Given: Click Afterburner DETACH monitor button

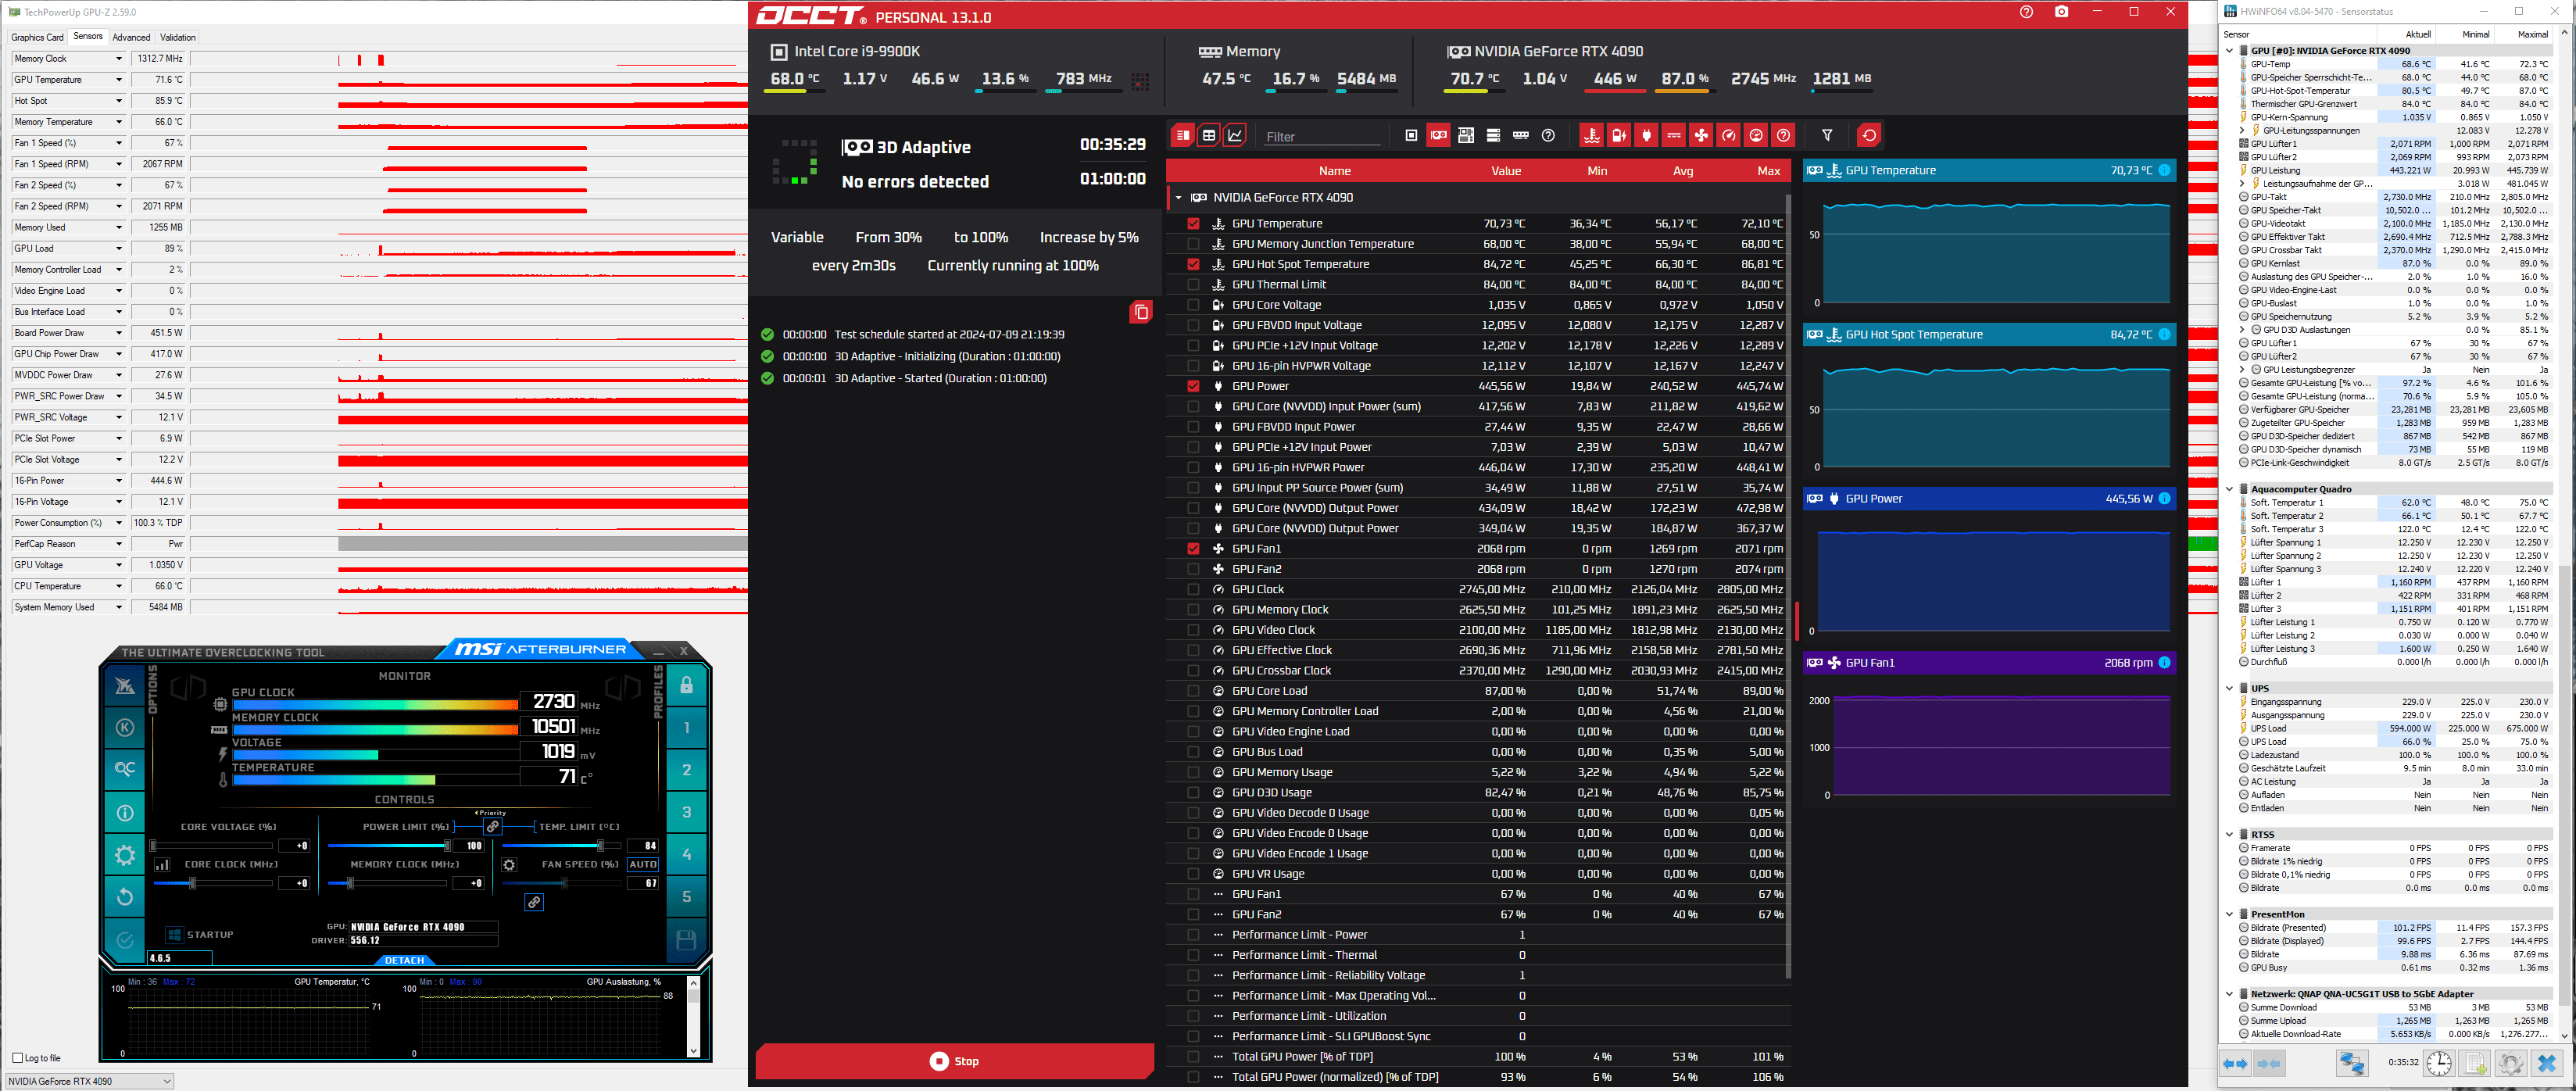Looking at the screenshot, I should coord(405,960).
